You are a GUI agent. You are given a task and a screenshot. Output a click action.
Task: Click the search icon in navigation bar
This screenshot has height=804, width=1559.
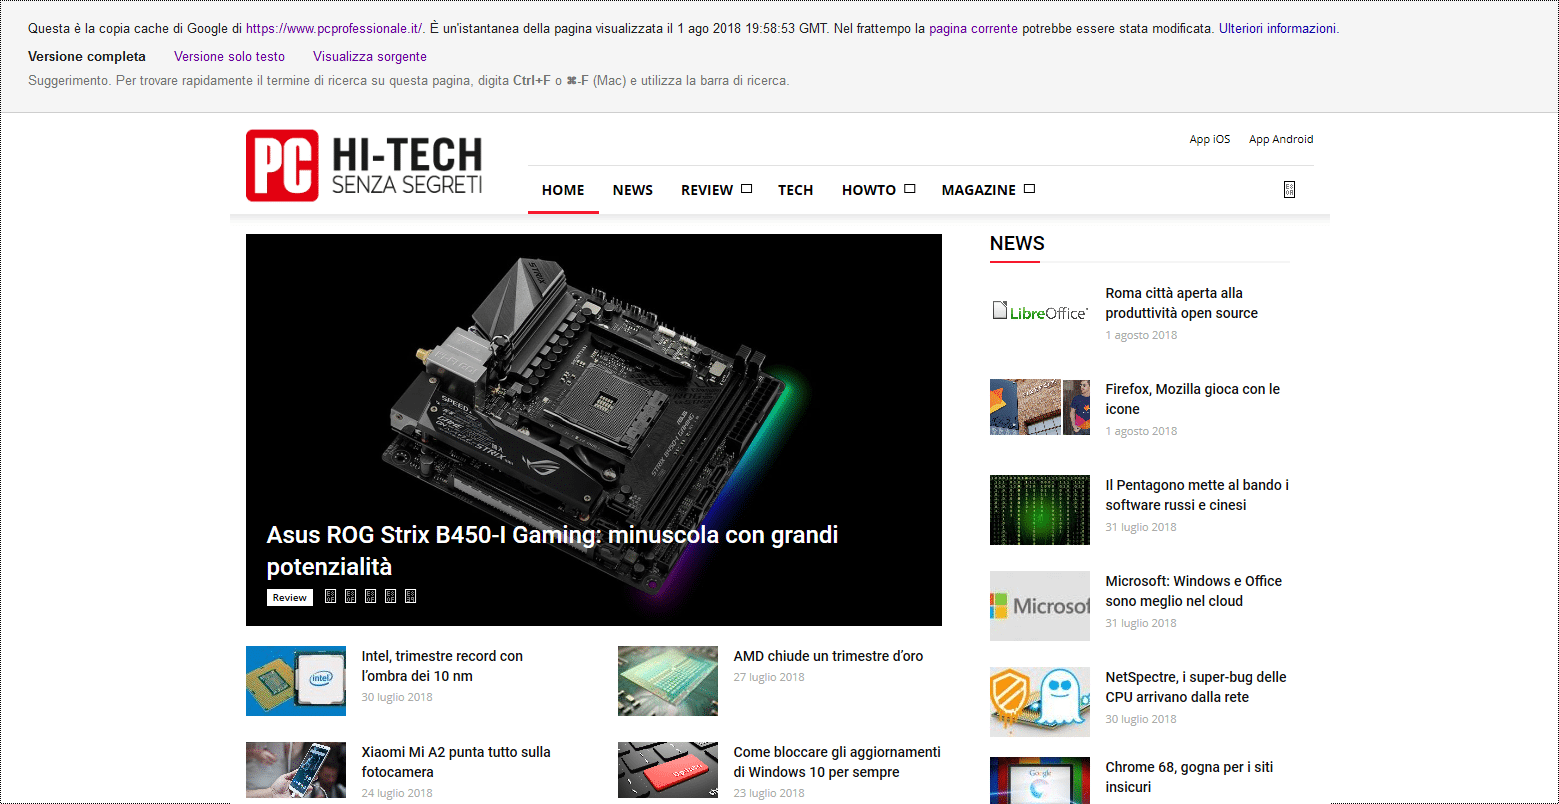tap(1289, 190)
